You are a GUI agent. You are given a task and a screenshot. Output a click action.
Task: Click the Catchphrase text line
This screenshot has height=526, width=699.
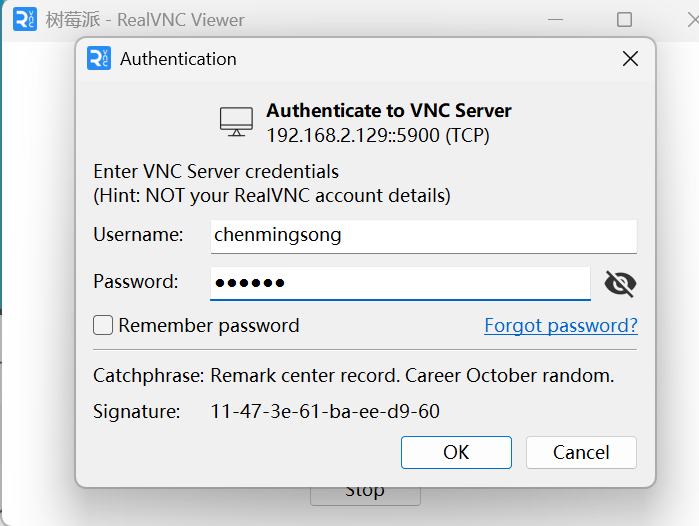tap(354, 376)
